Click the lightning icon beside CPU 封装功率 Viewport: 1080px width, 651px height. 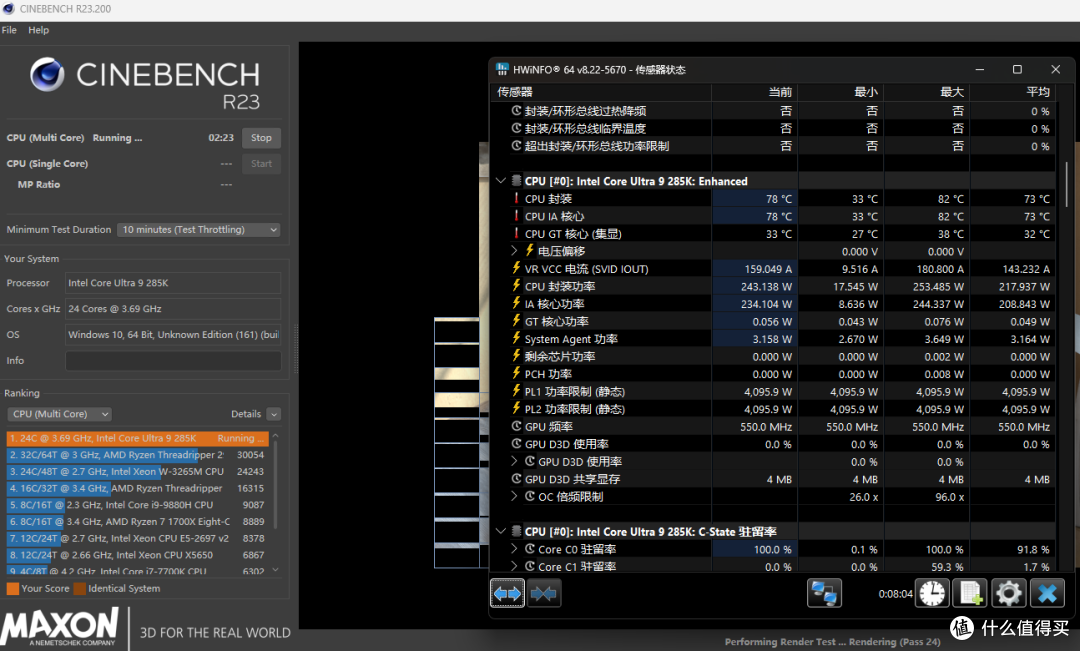[x=516, y=286]
